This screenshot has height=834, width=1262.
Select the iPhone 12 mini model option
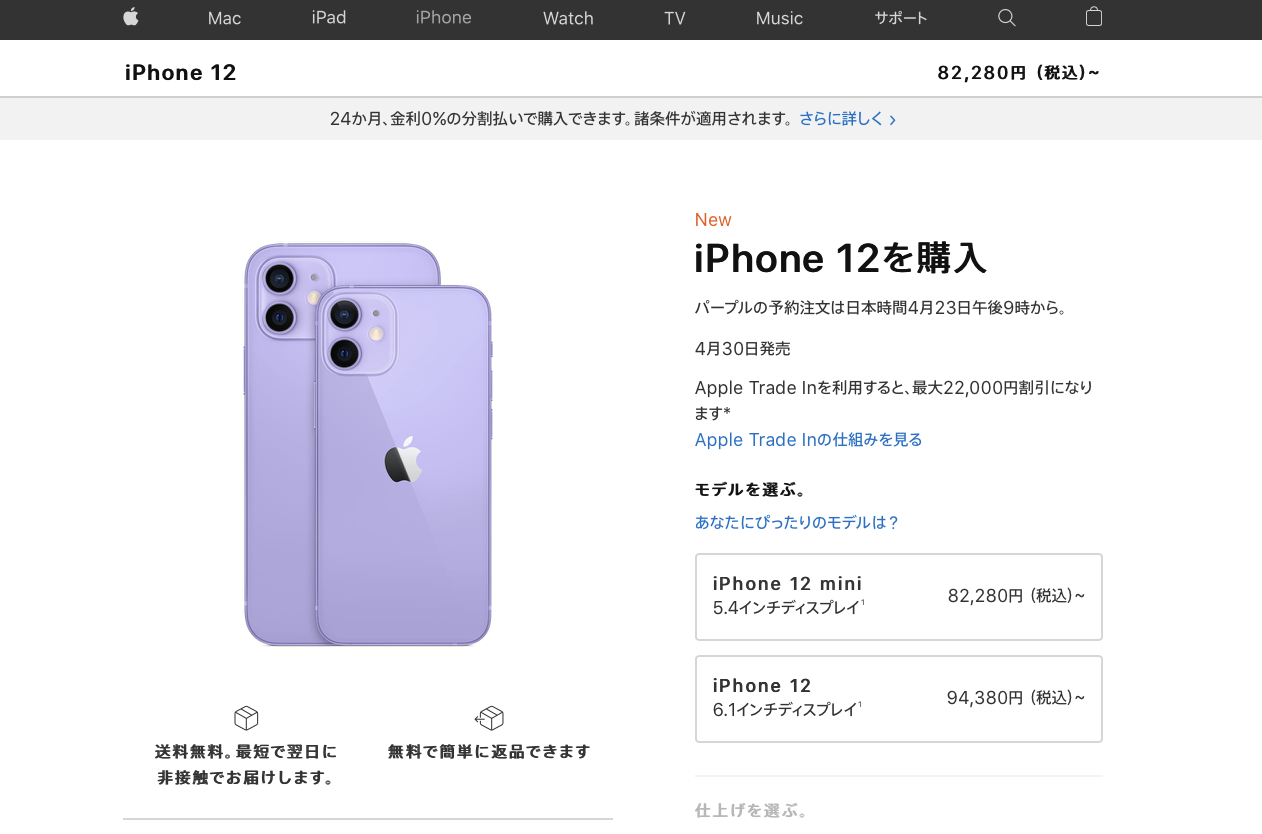(899, 597)
